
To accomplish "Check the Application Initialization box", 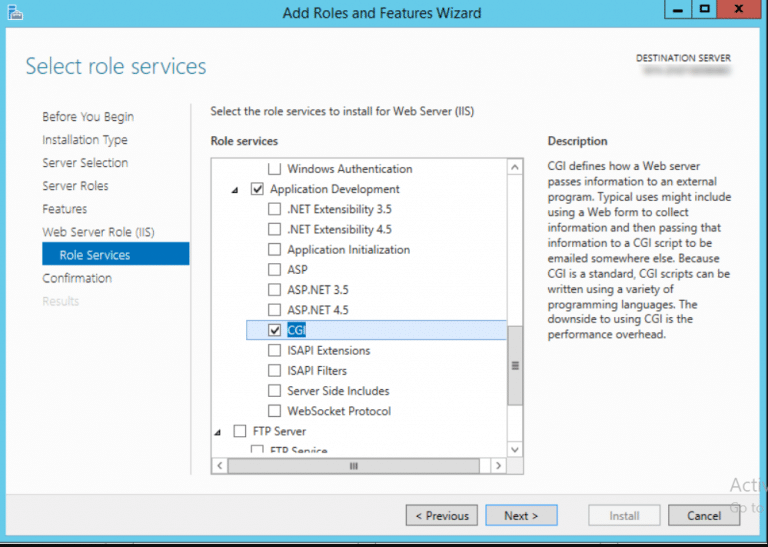I will [274, 249].
